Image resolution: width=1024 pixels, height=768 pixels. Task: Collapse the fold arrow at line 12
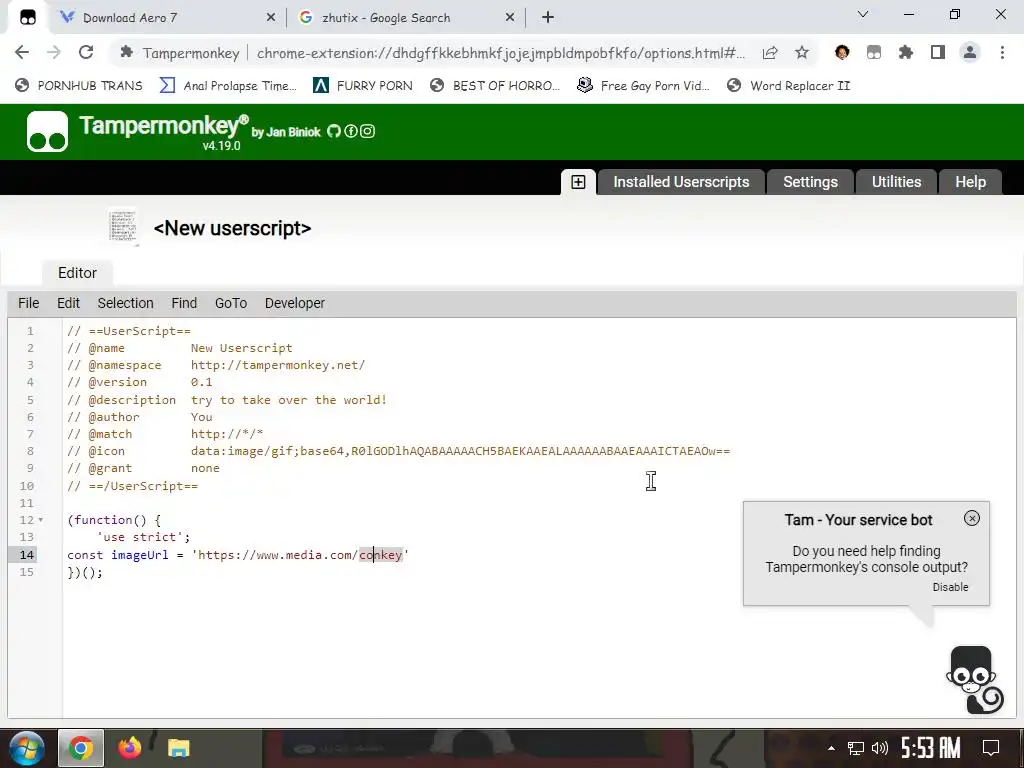point(40,520)
